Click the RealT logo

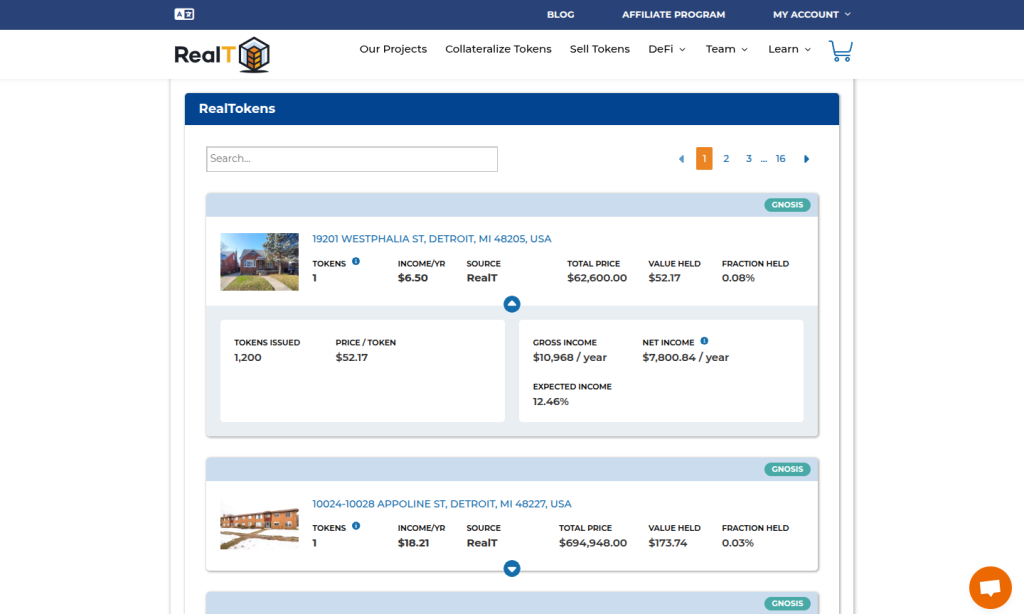[x=222, y=55]
